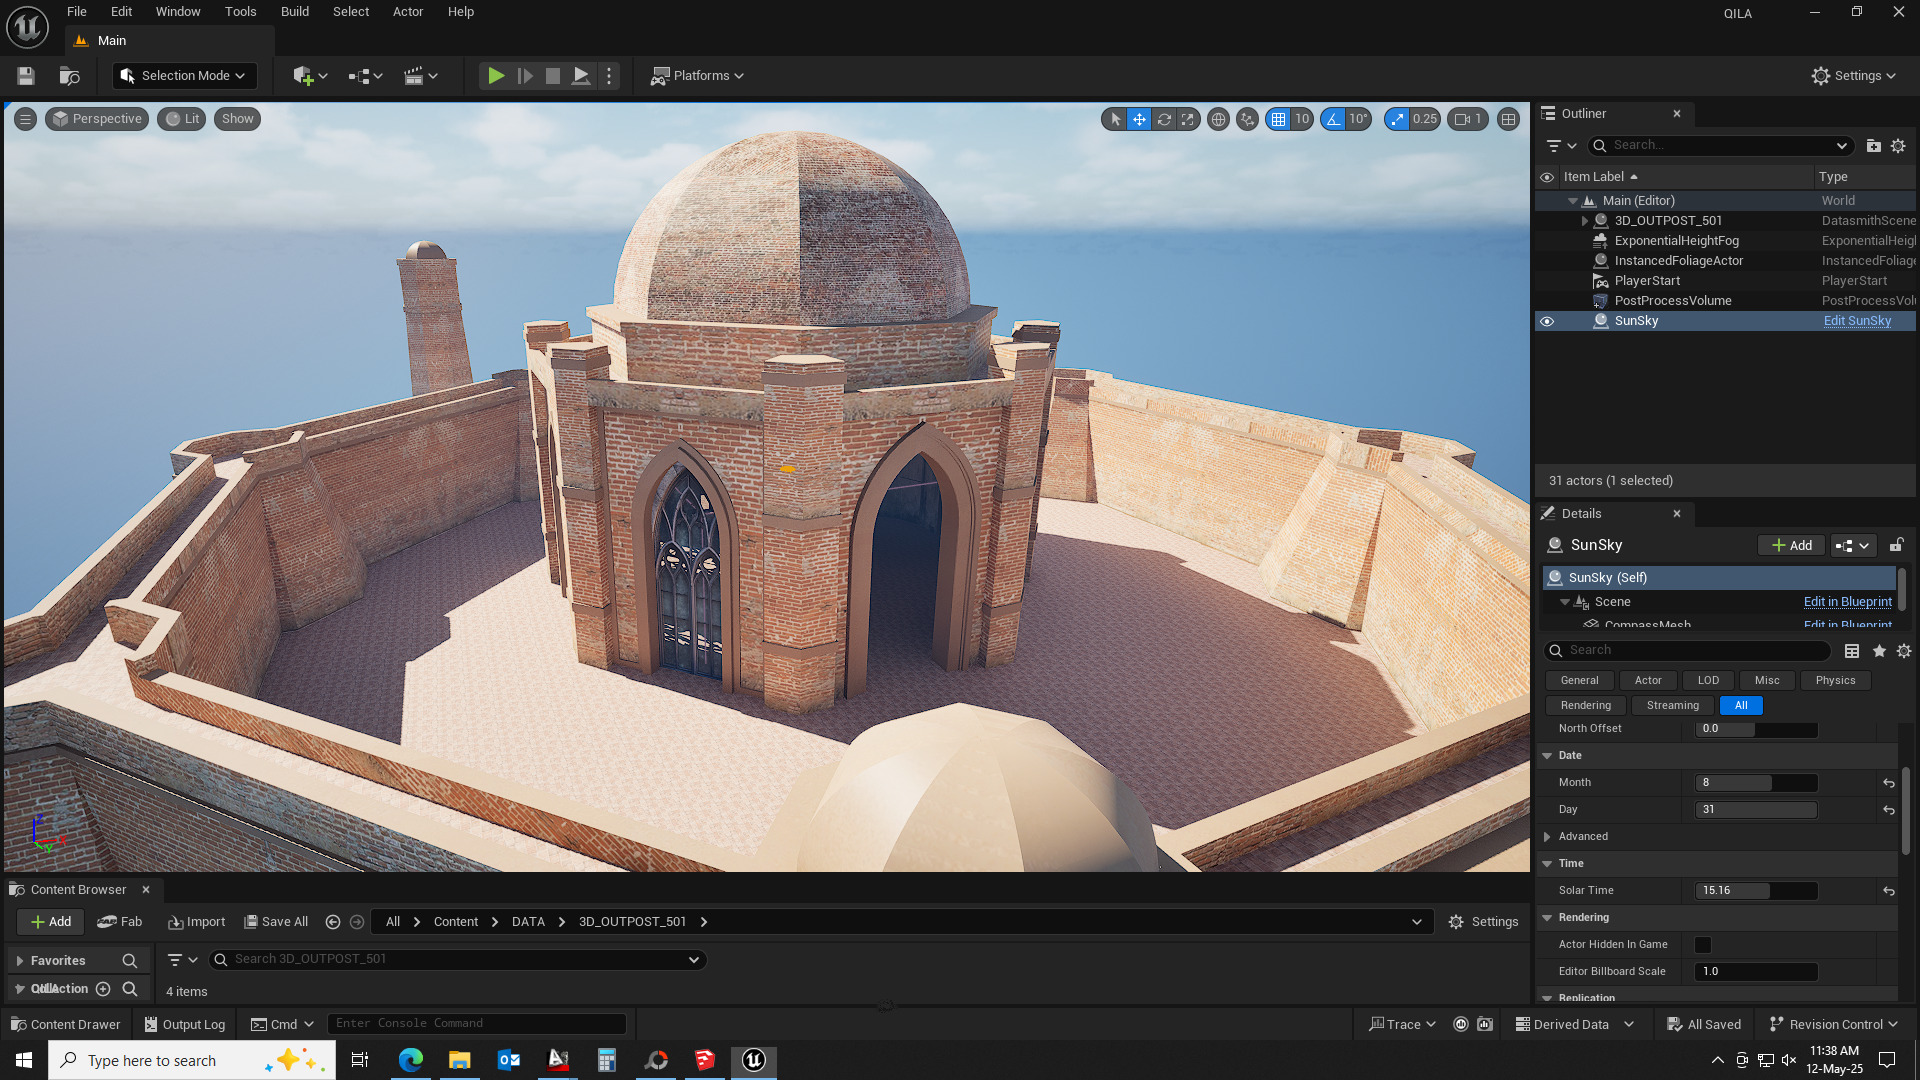Open the Build menu
The width and height of the screenshot is (1920, 1080).
pos(295,12)
